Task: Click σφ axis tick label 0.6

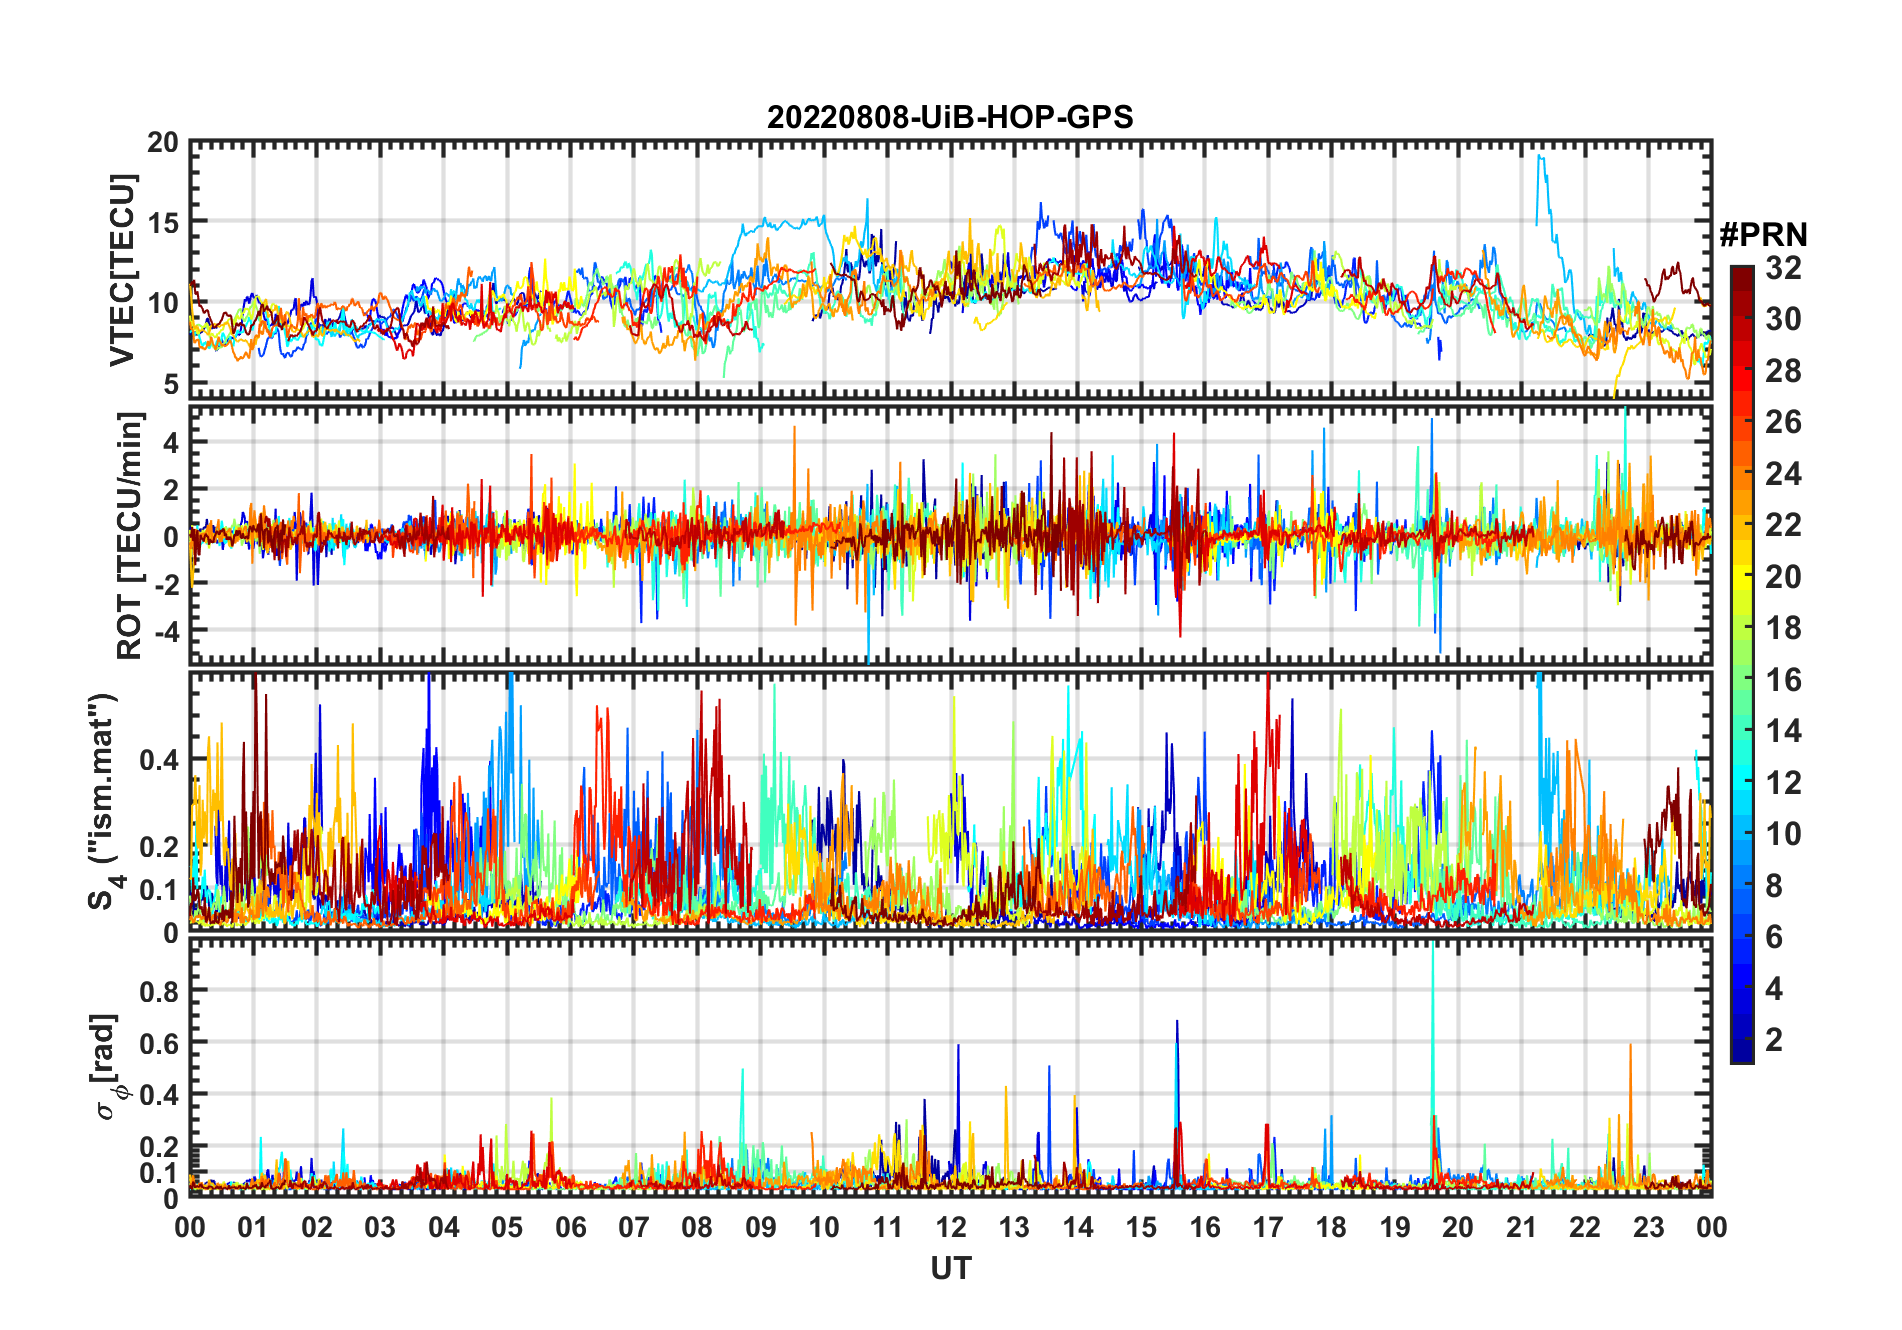Action: (x=159, y=1044)
